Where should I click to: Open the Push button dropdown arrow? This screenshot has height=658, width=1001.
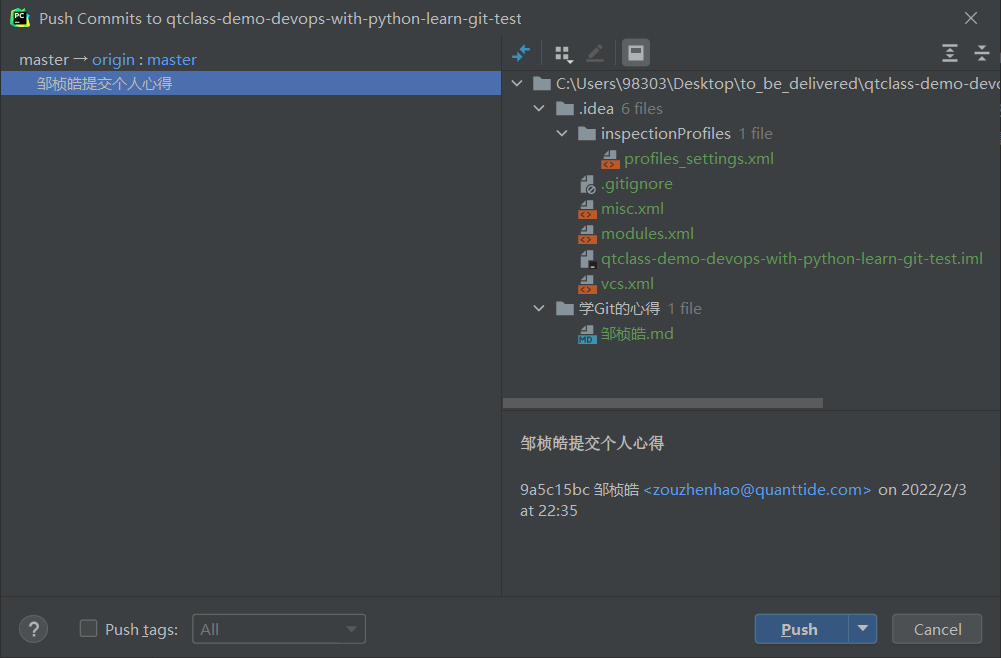[862, 629]
